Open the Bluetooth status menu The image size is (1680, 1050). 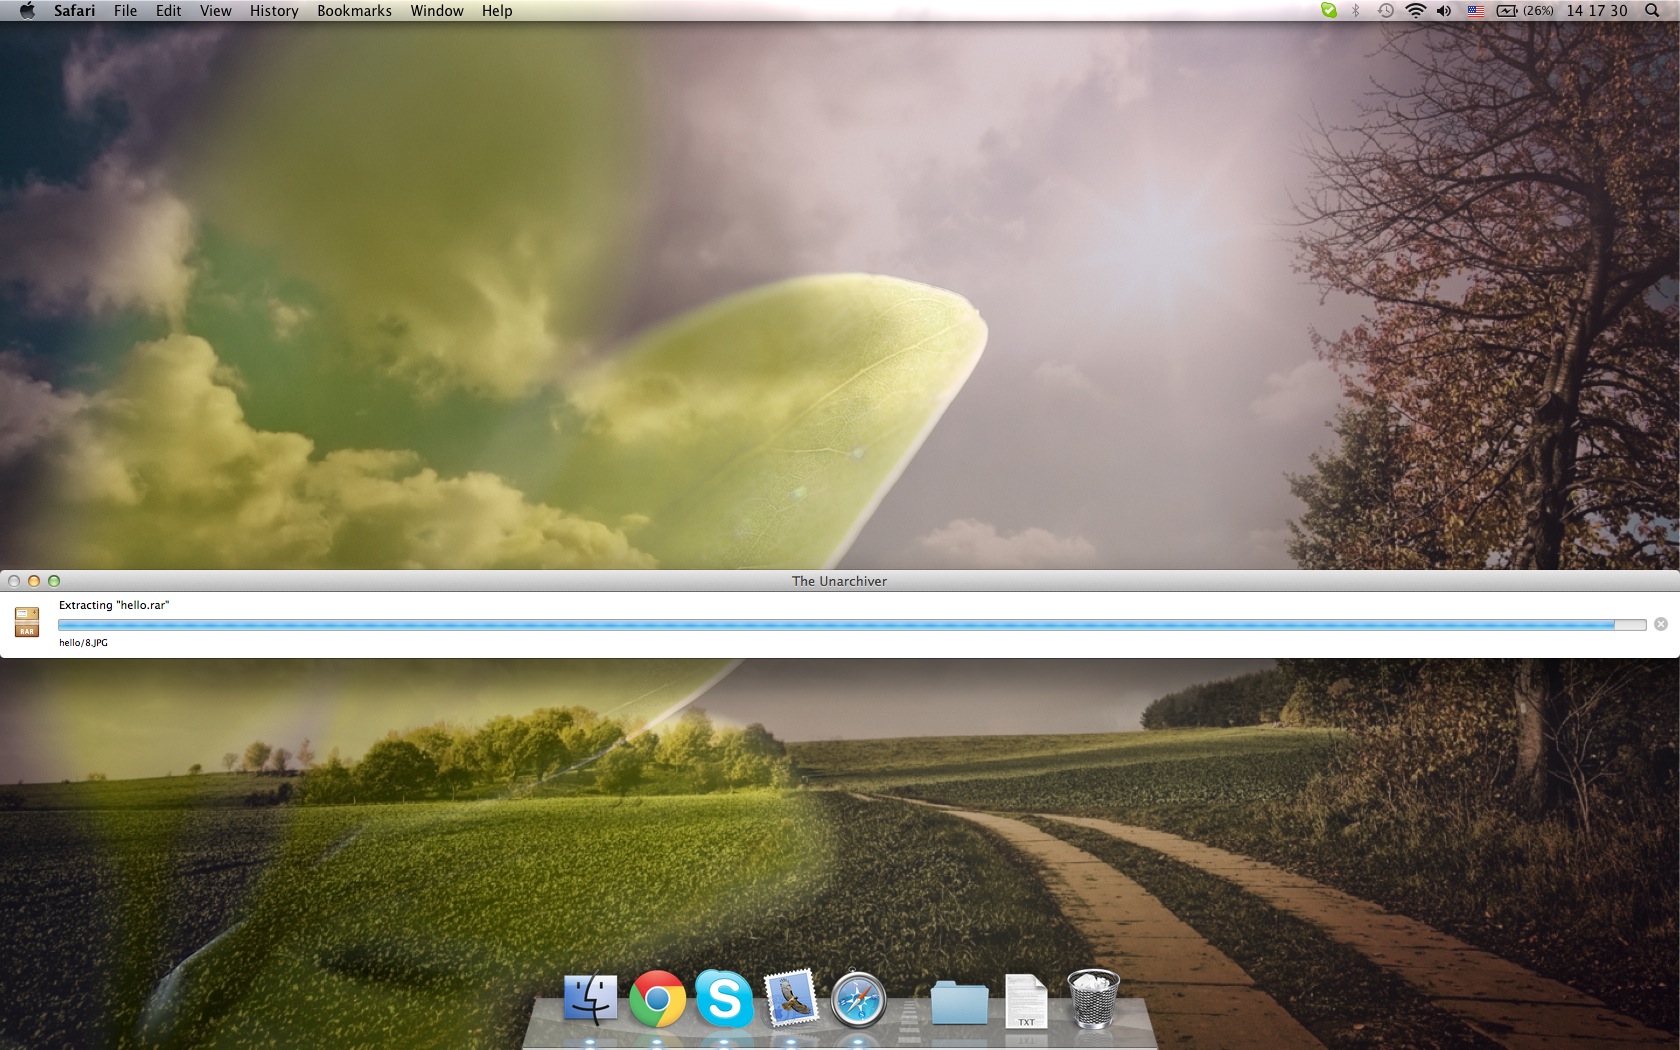tap(1356, 11)
